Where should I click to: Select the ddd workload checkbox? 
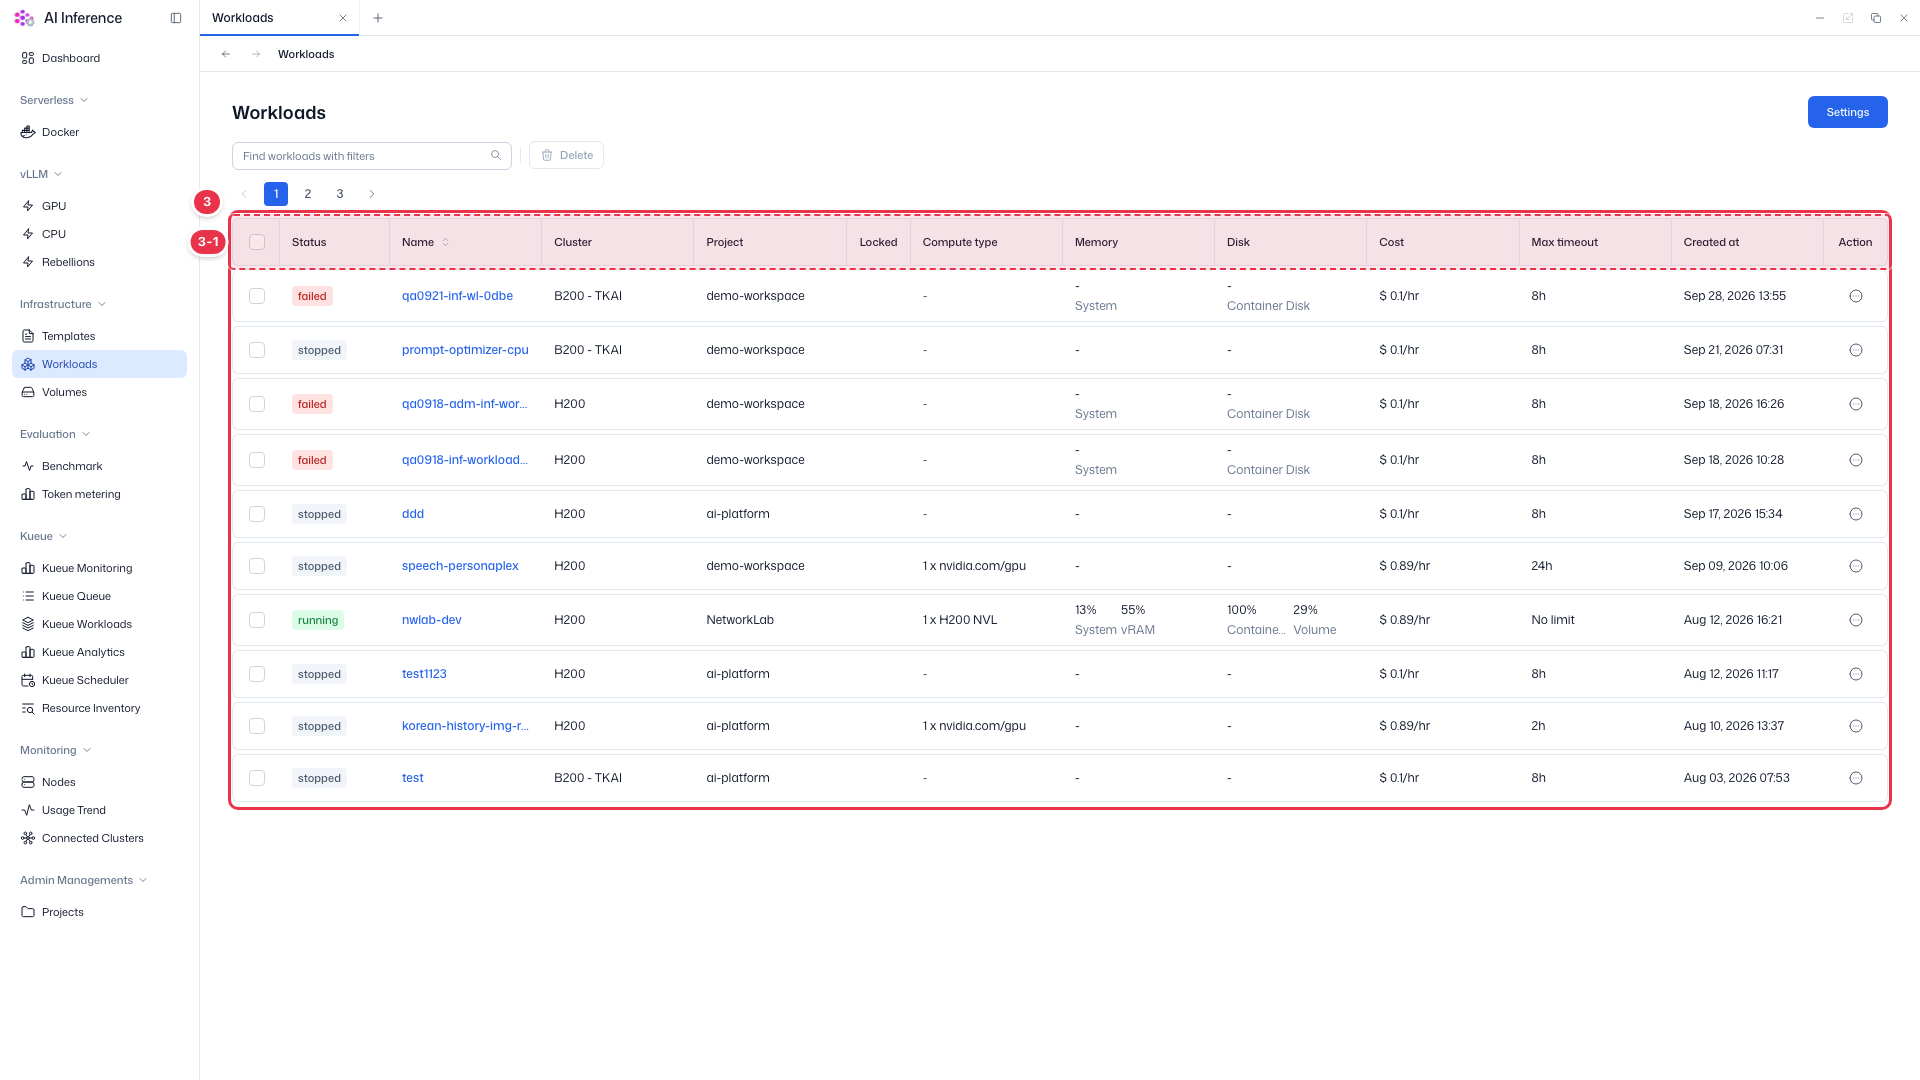pyautogui.click(x=257, y=514)
